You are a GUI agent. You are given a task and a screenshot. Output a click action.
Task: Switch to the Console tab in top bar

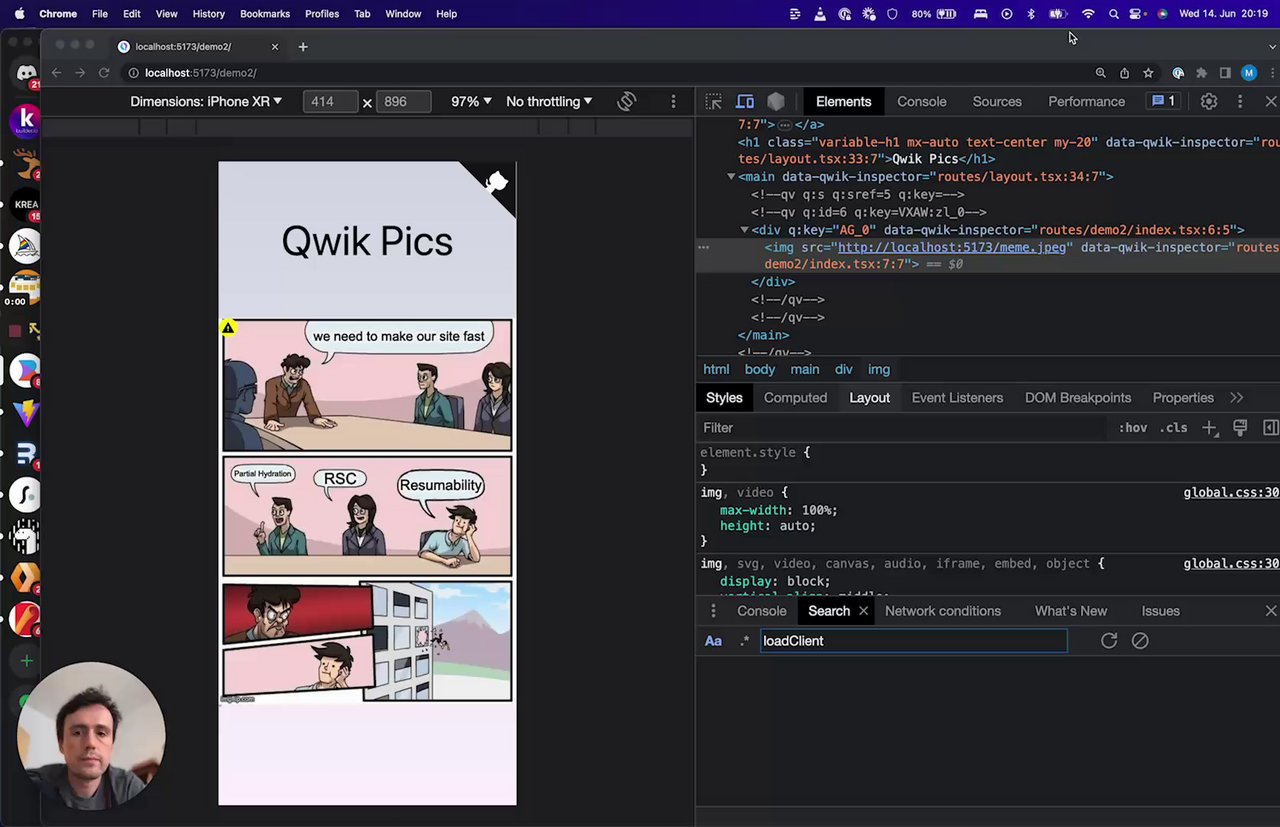[921, 102]
